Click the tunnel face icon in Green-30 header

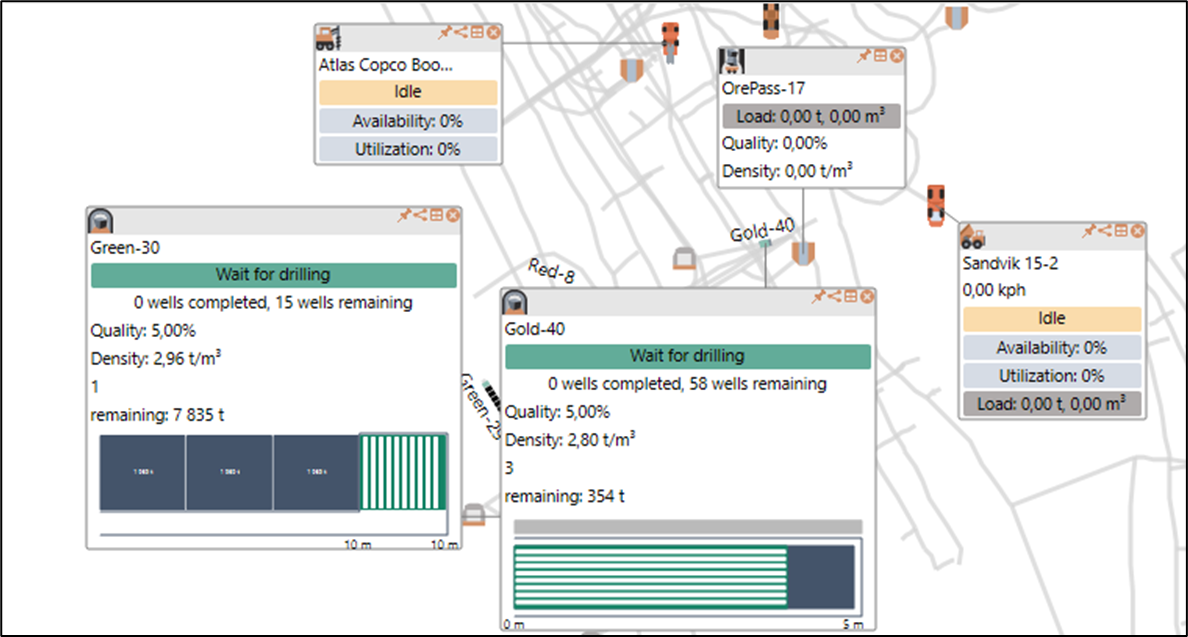pos(101,221)
